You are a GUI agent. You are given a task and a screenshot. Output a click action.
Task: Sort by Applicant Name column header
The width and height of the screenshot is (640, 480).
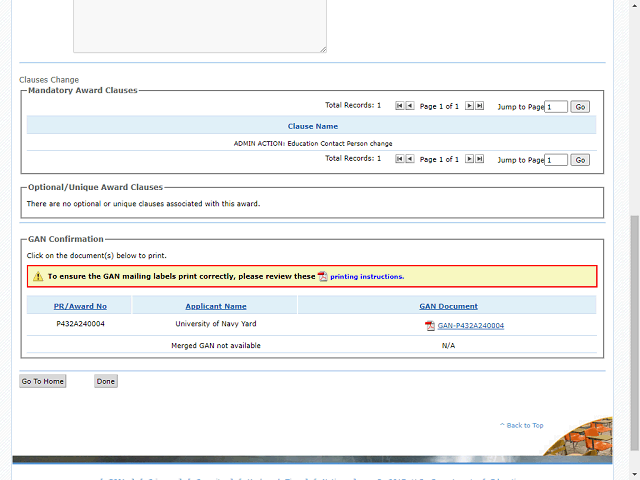(x=215, y=306)
